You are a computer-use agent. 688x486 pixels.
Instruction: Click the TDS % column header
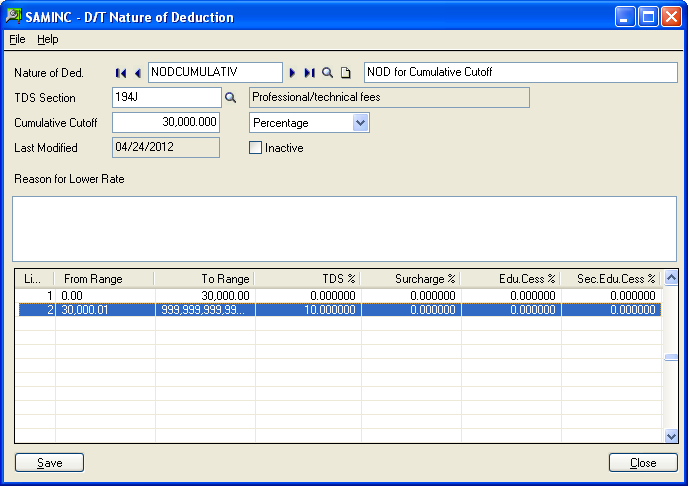click(307, 279)
